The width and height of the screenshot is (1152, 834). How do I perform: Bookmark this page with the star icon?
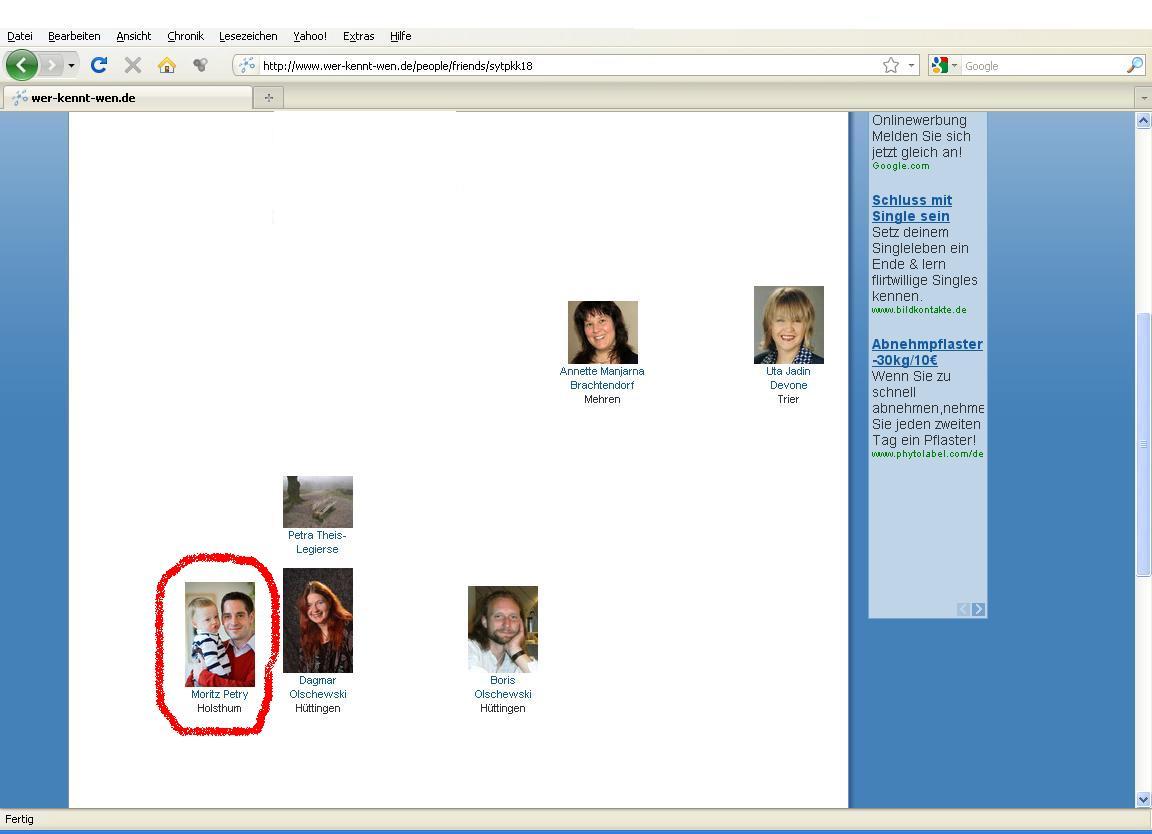point(890,65)
